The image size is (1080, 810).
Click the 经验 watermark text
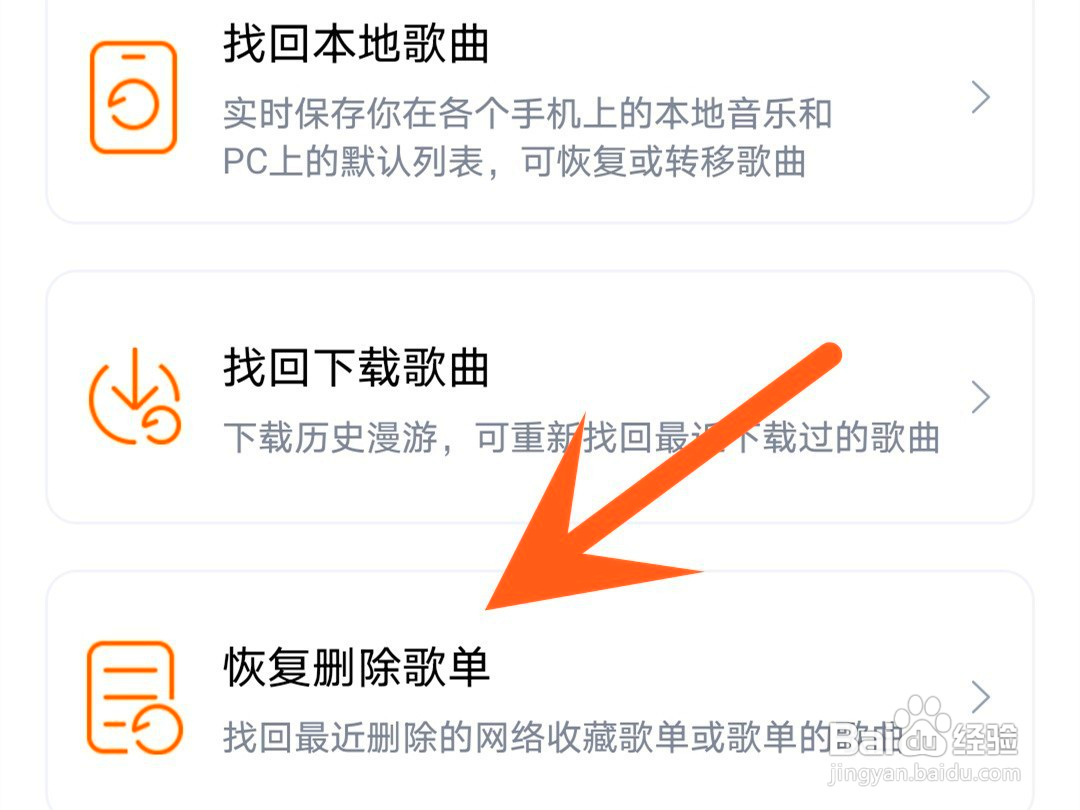[x=985, y=738]
